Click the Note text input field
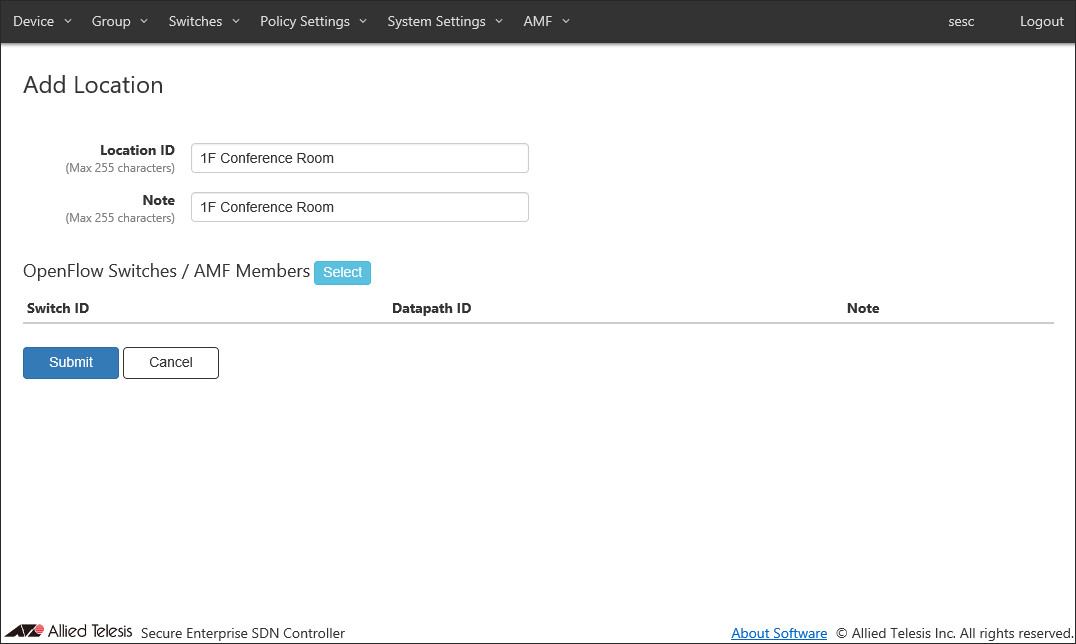1076x644 pixels. tap(359, 207)
